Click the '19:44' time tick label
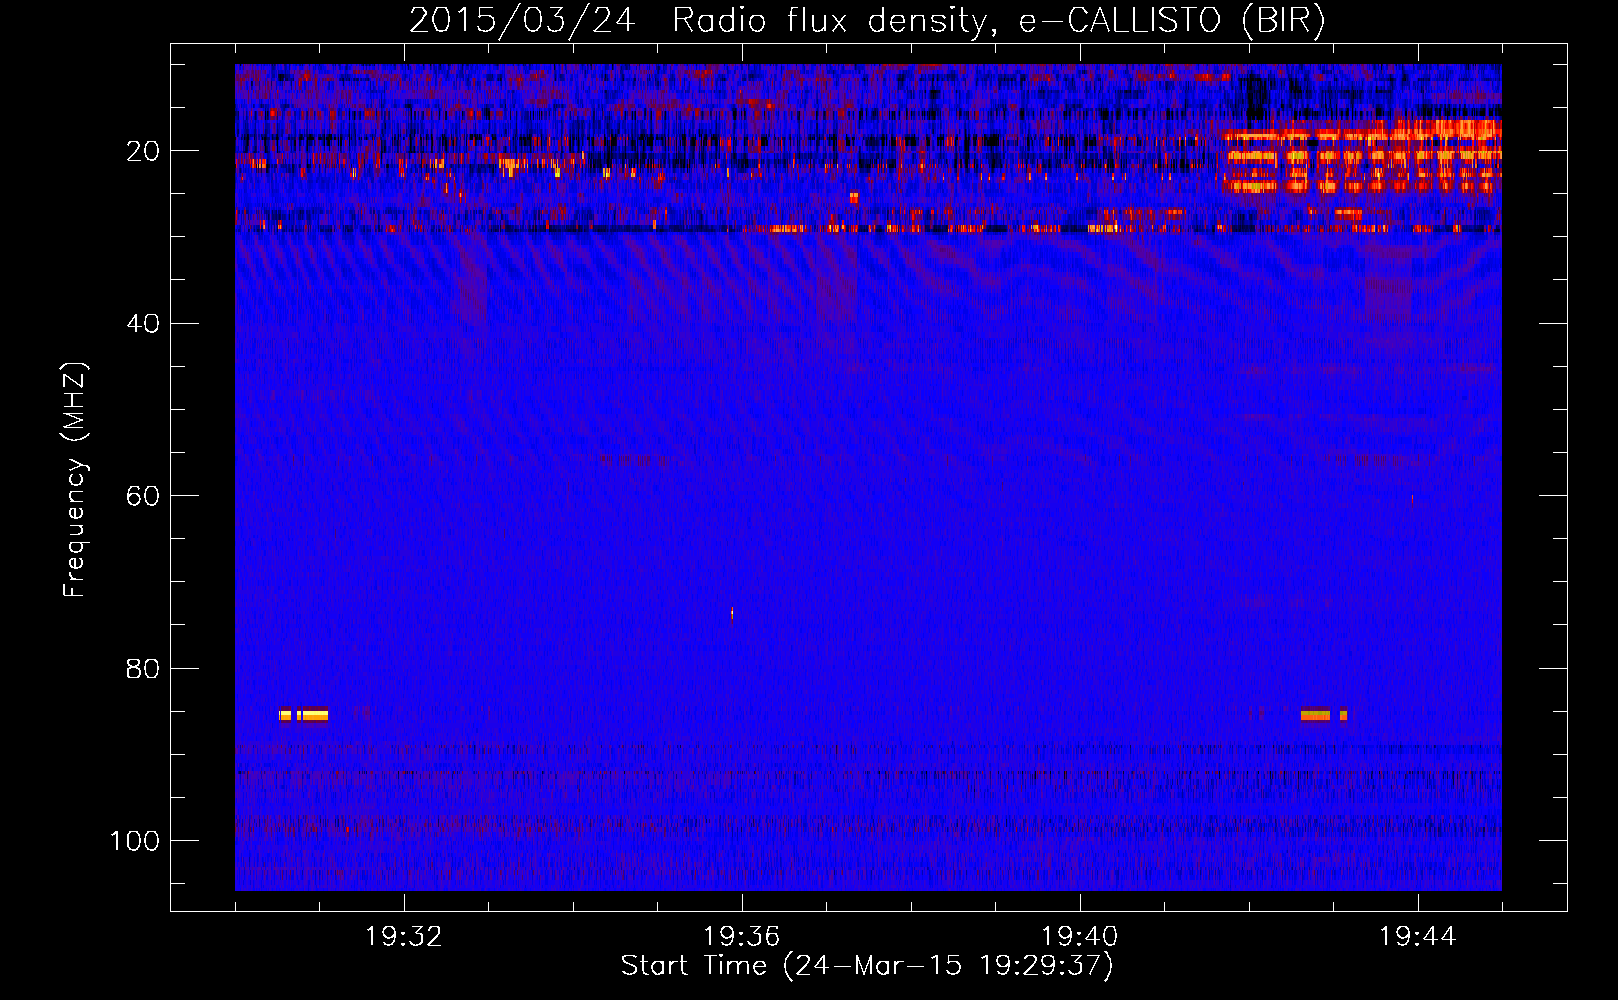 click(x=1418, y=937)
